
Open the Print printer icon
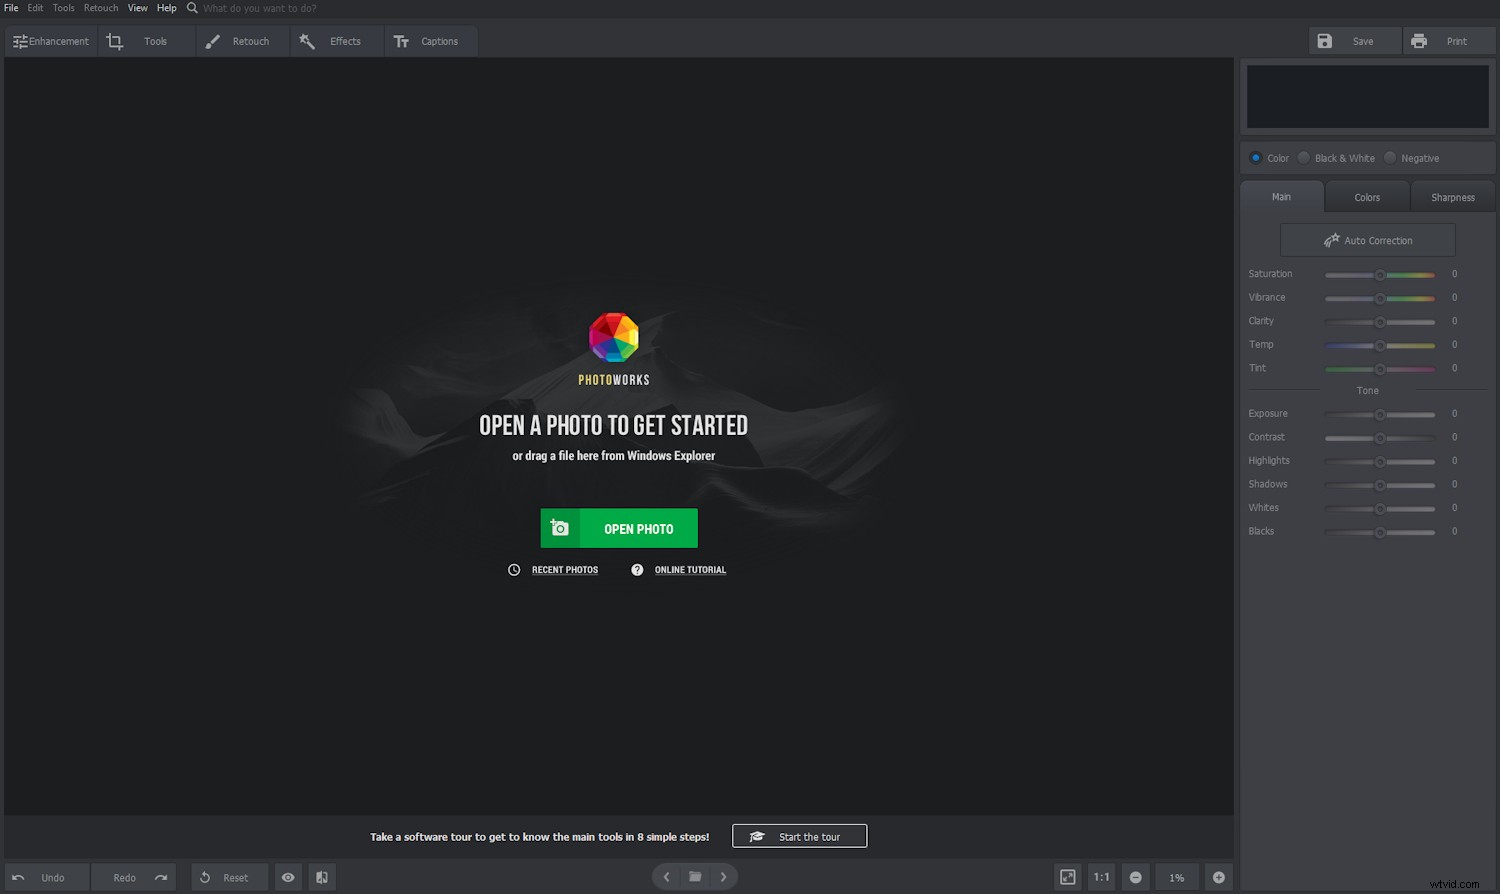pyautogui.click(x=1419, y=40)
